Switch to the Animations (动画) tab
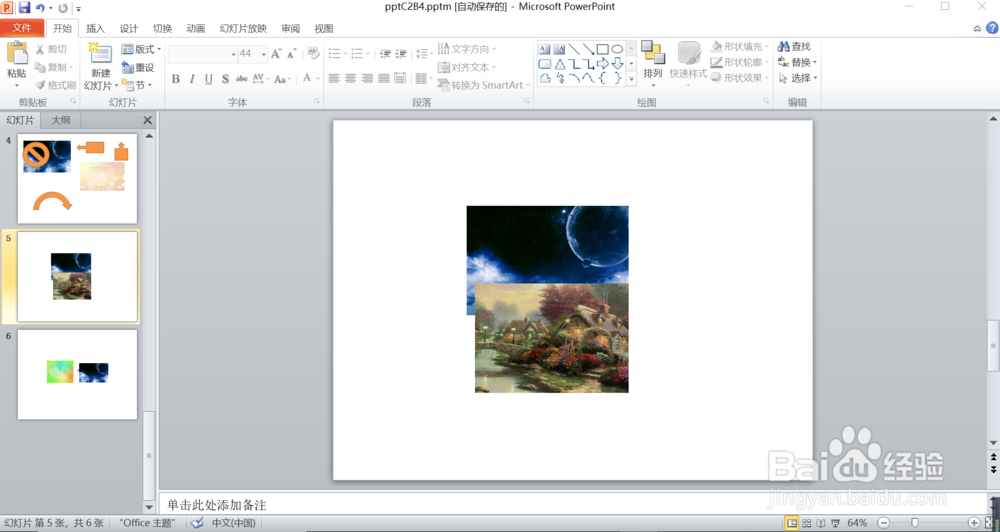This screenshot has height=532, width=1000. point(195,29)
